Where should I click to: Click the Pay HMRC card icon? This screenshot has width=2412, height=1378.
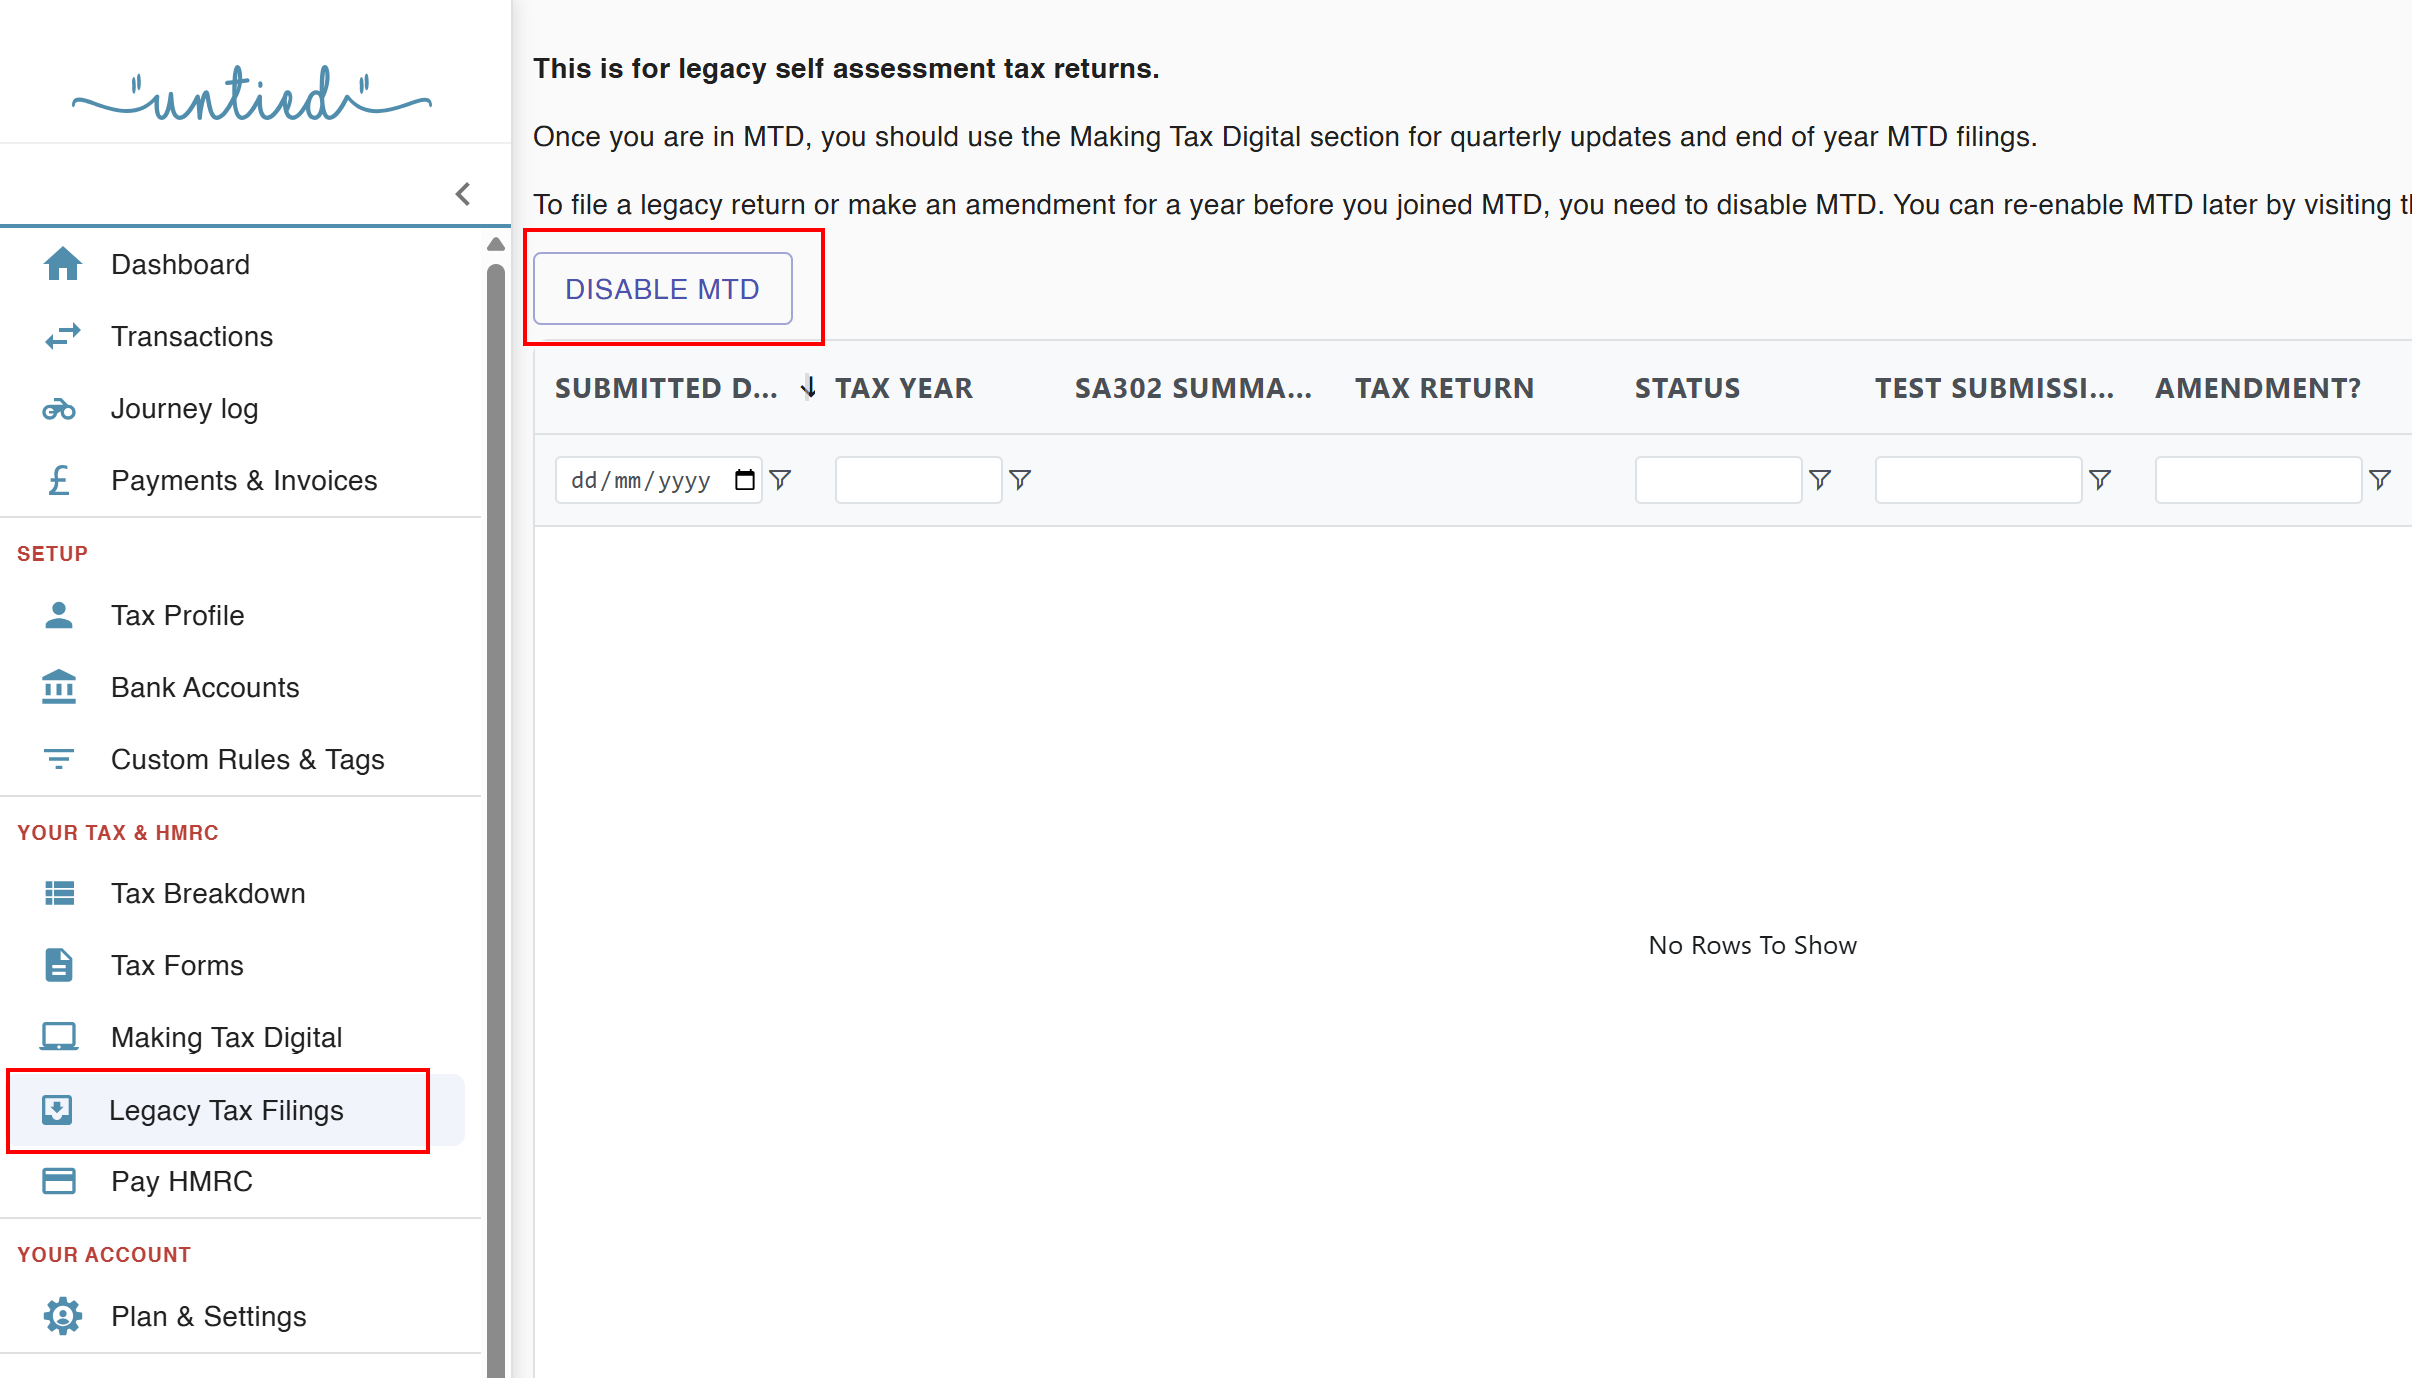(59, 1181)
